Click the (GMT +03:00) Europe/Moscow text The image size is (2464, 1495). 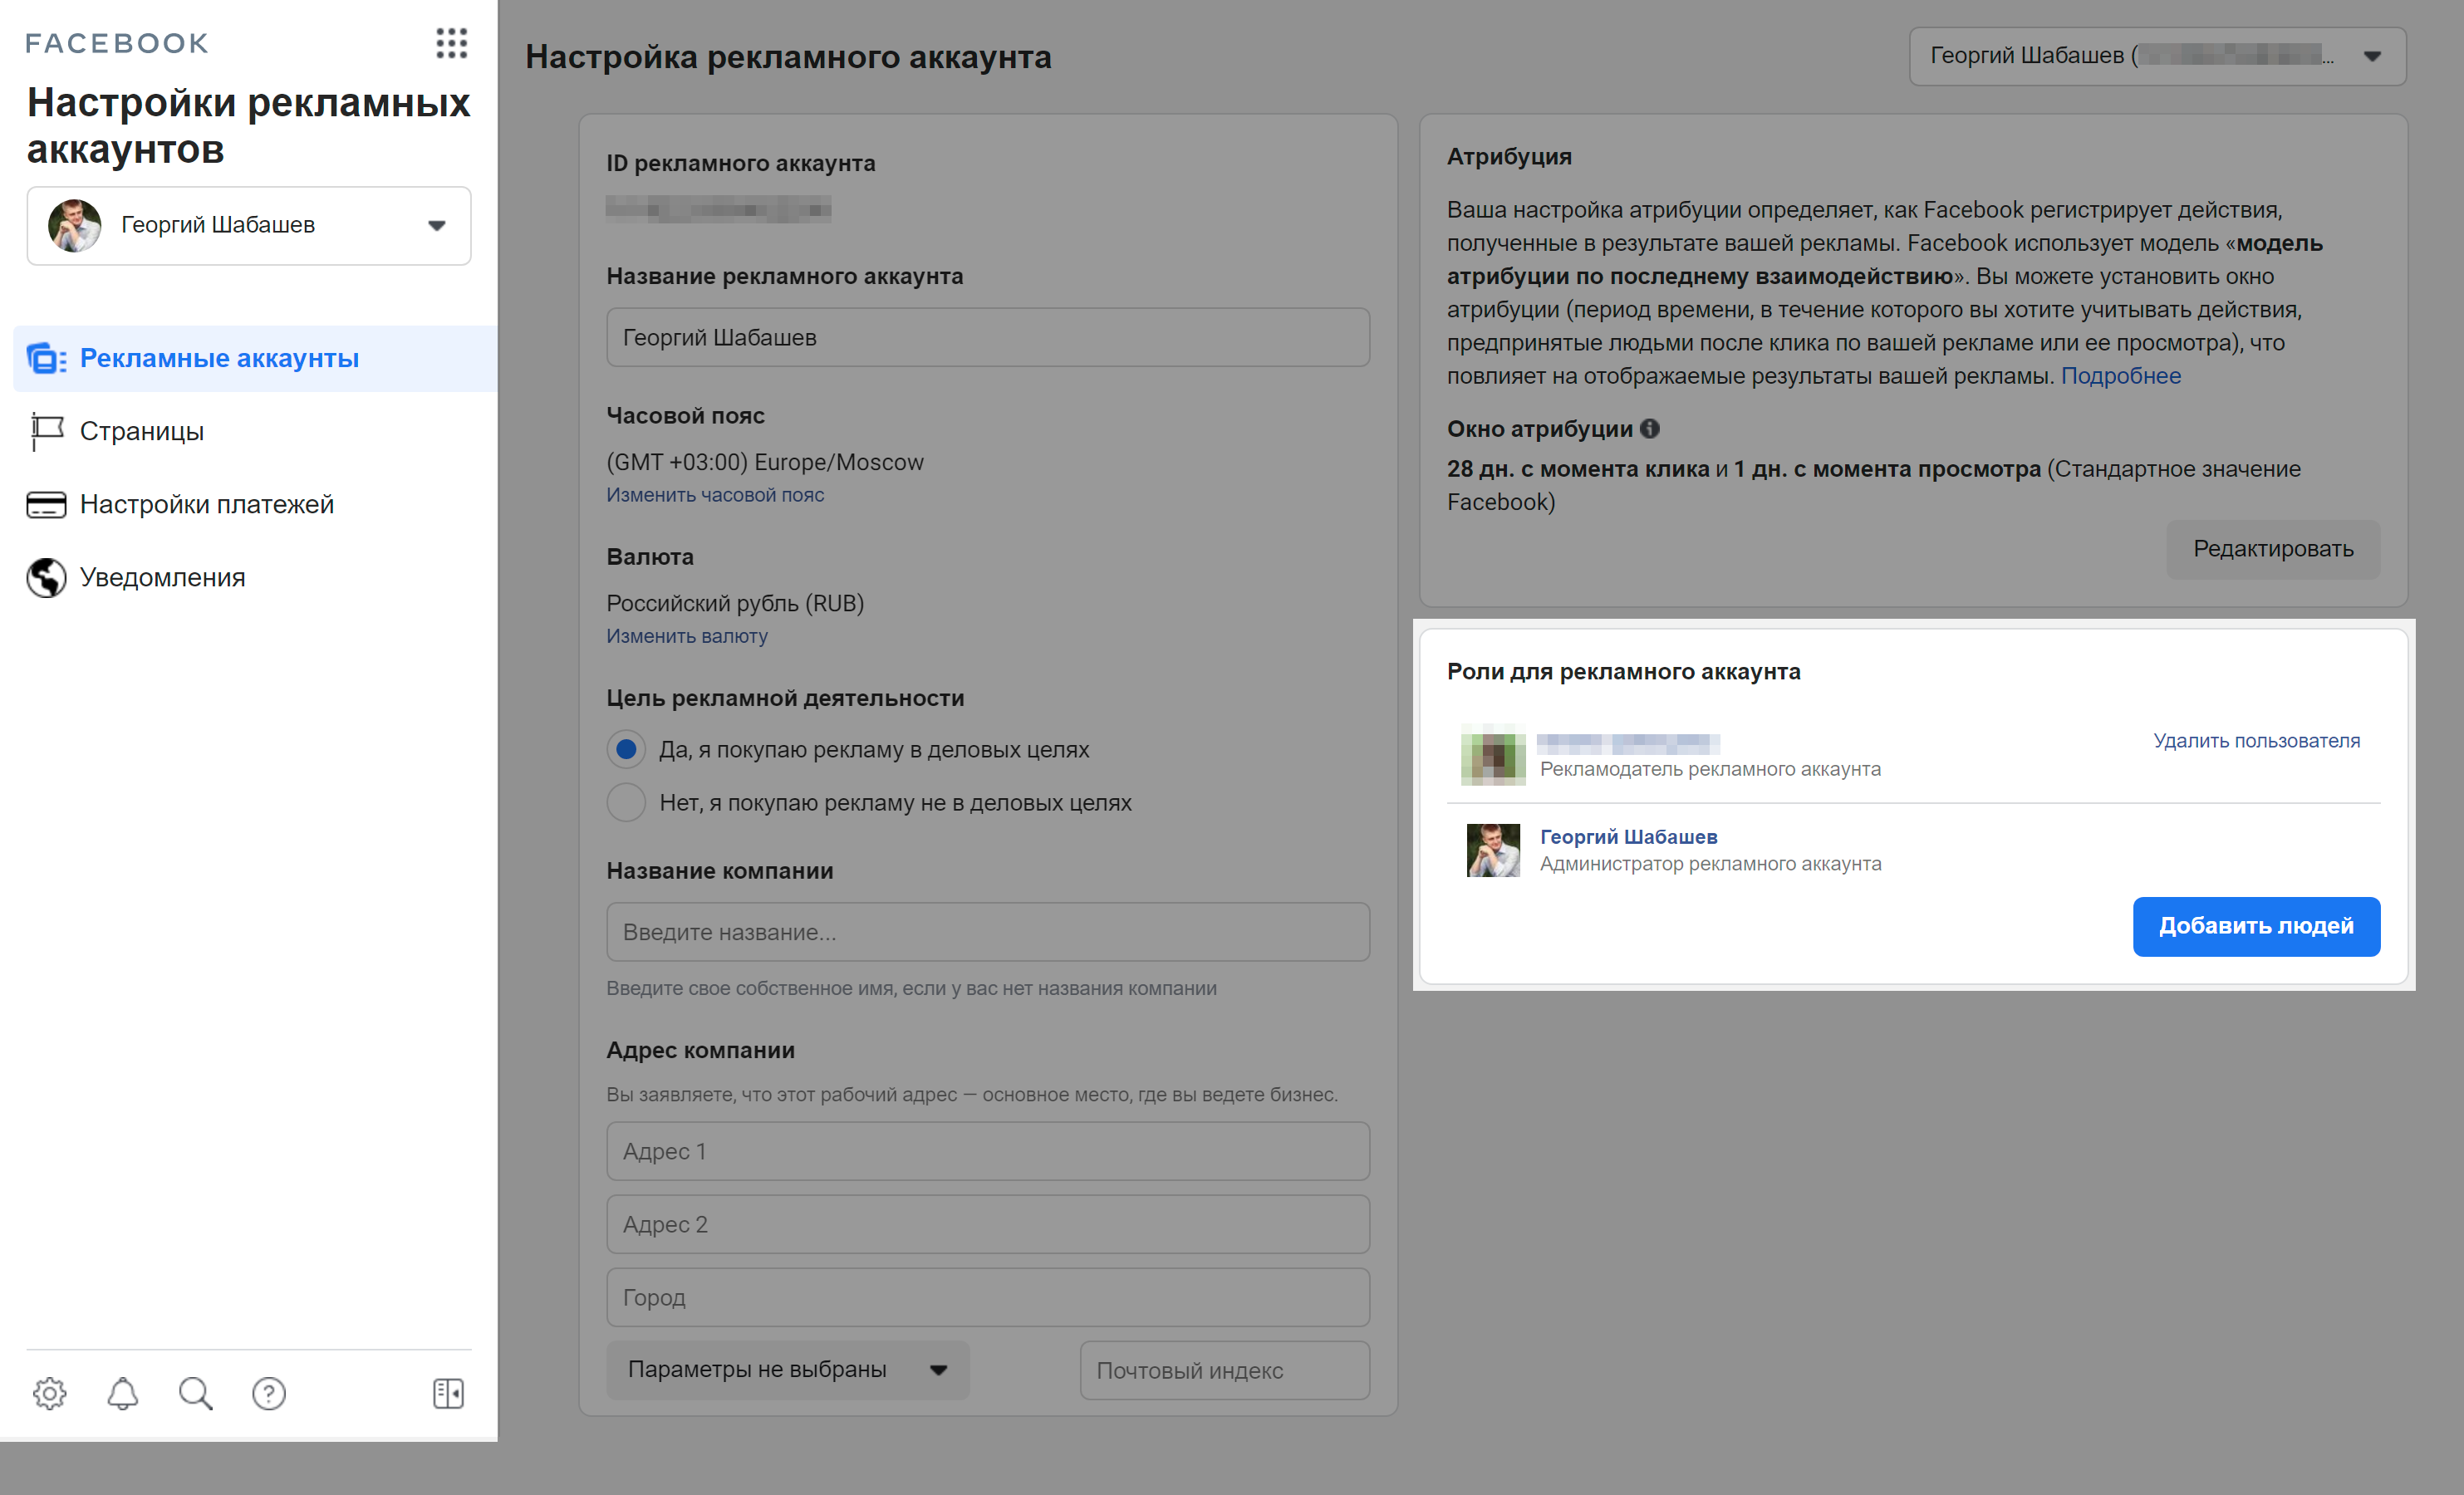click(765, 462)
